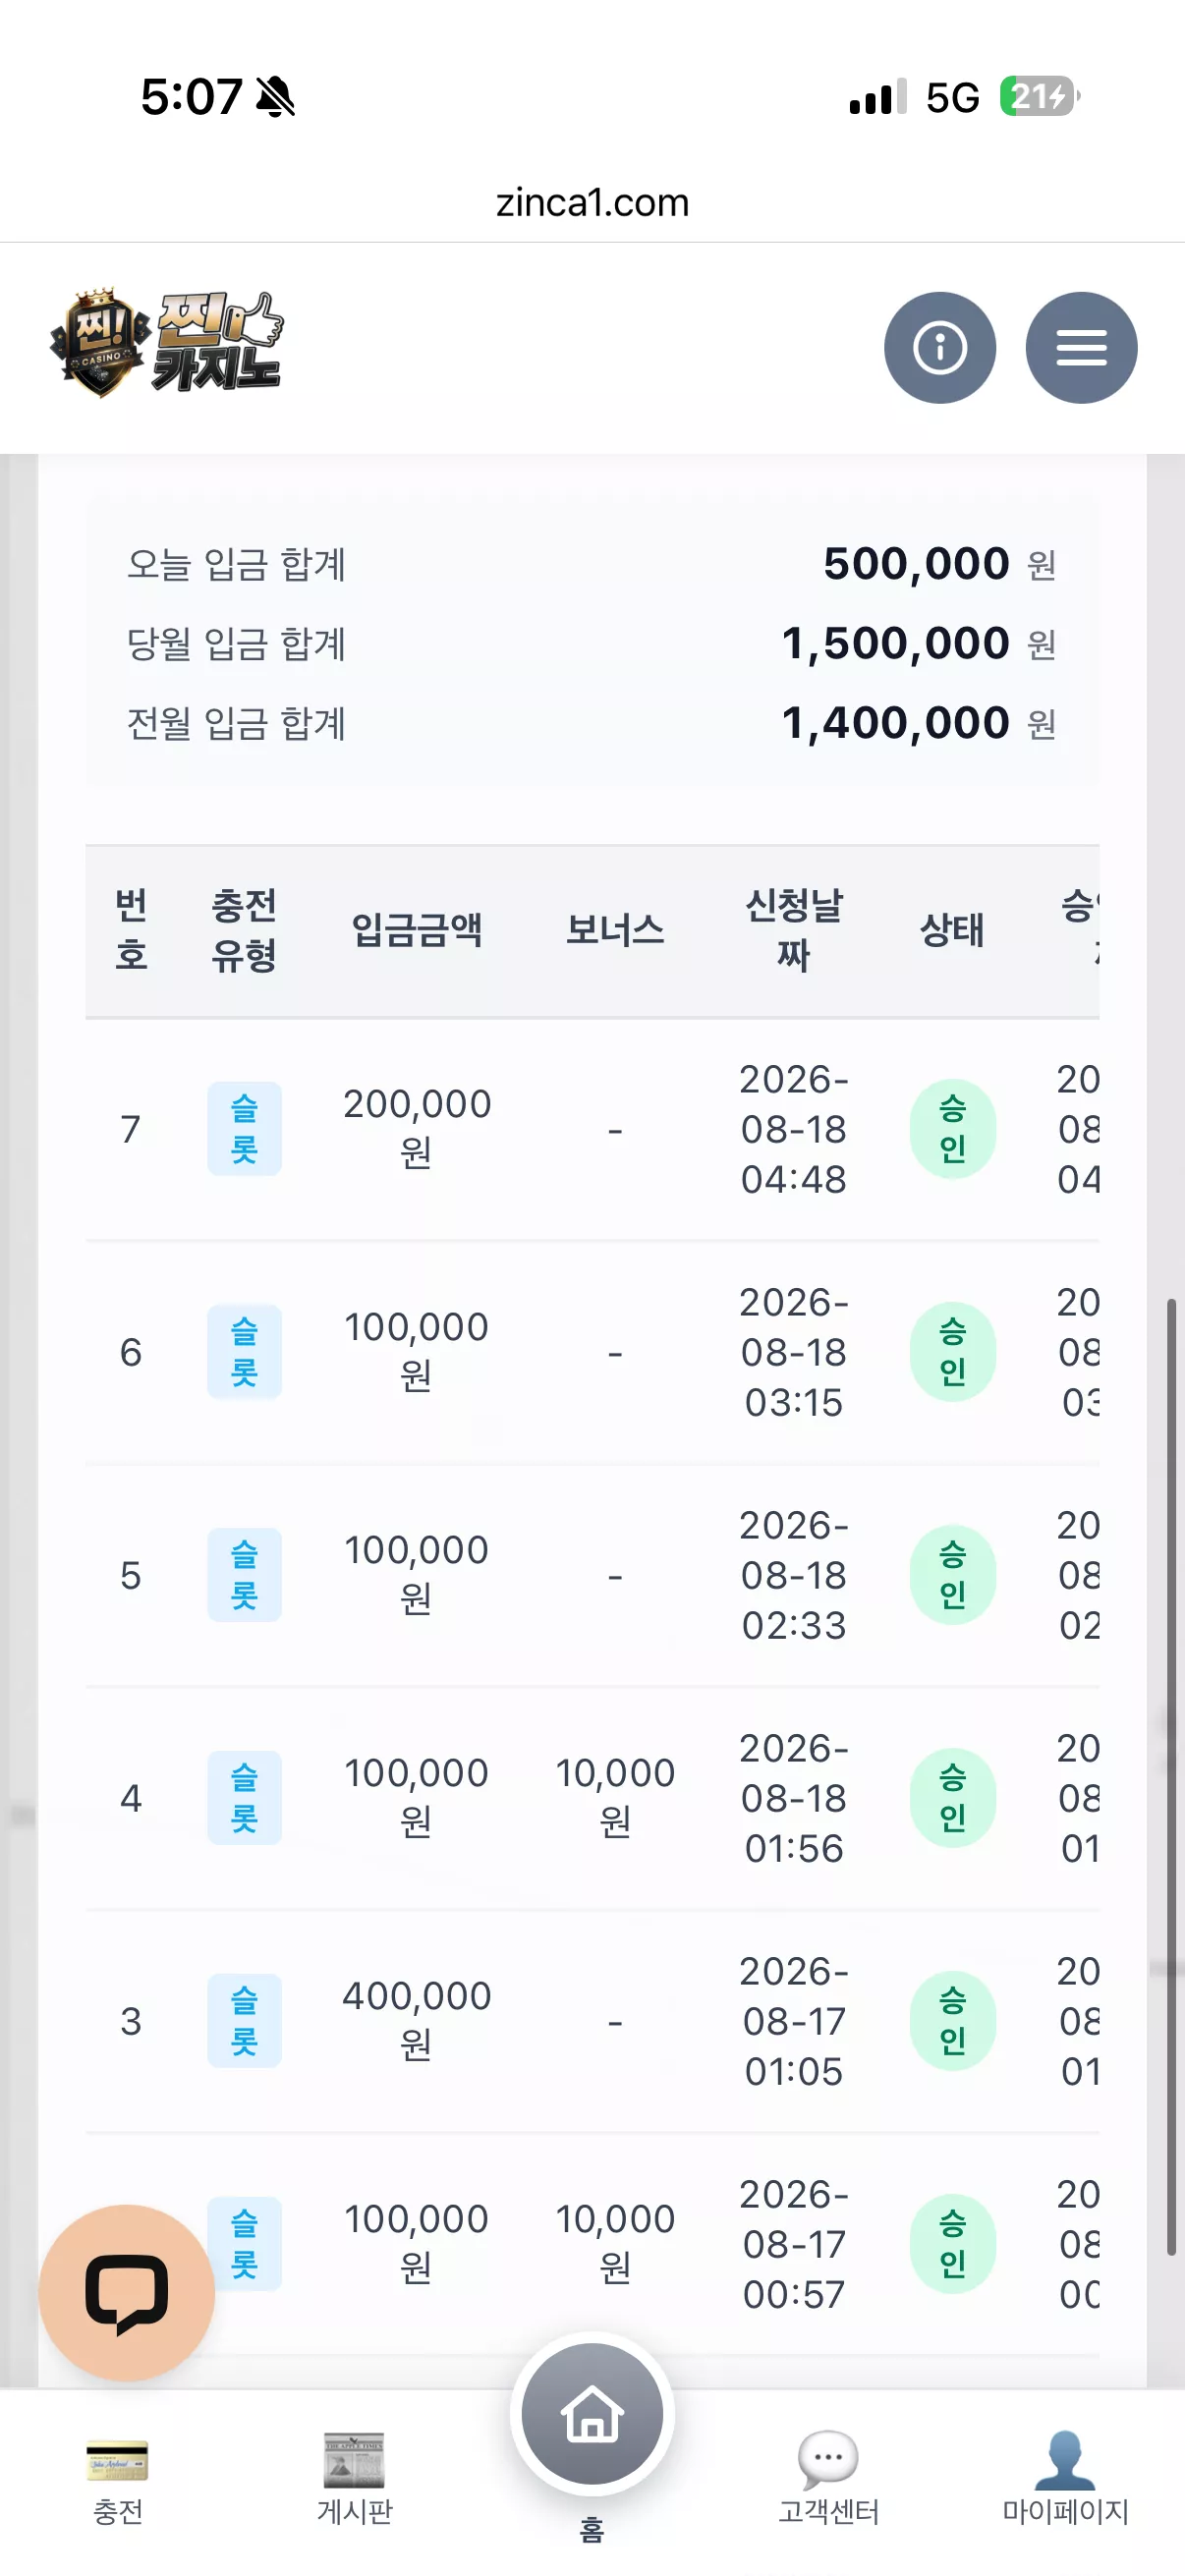Click the vertical scrollbar on the right
This screenshot has width=1185, height=2576.
(x=1171, y=1776)
